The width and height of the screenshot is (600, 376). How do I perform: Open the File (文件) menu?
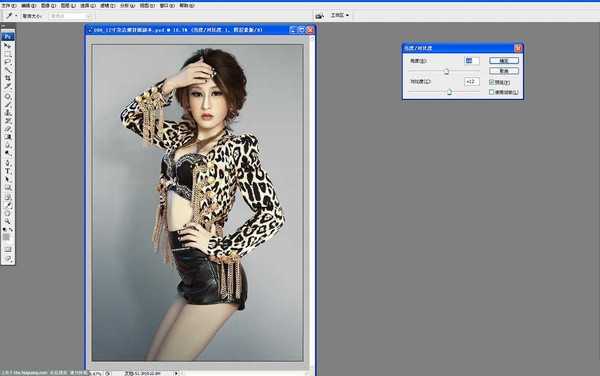pyautogui.click(x=9, y=6)
